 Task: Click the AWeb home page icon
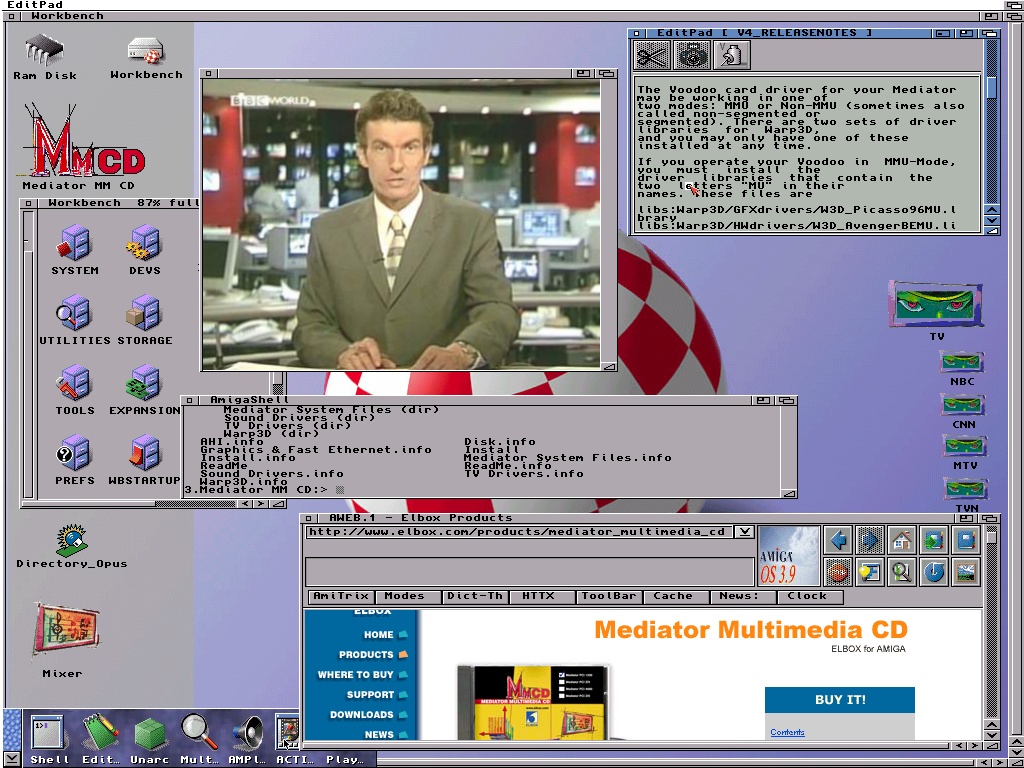click(902, 540)
